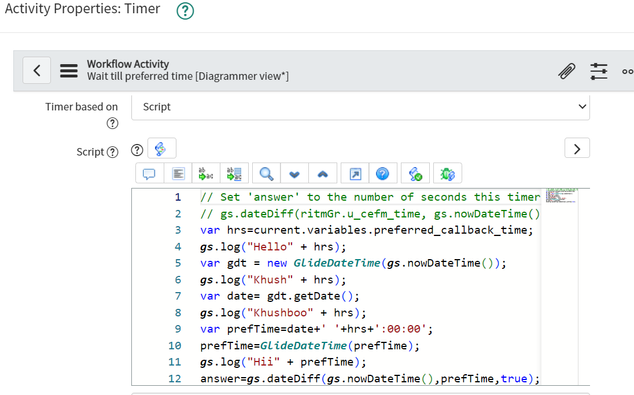This screenshot has width=634, height=395.
Task: Toggle full screen script editor
Action: 355,174
